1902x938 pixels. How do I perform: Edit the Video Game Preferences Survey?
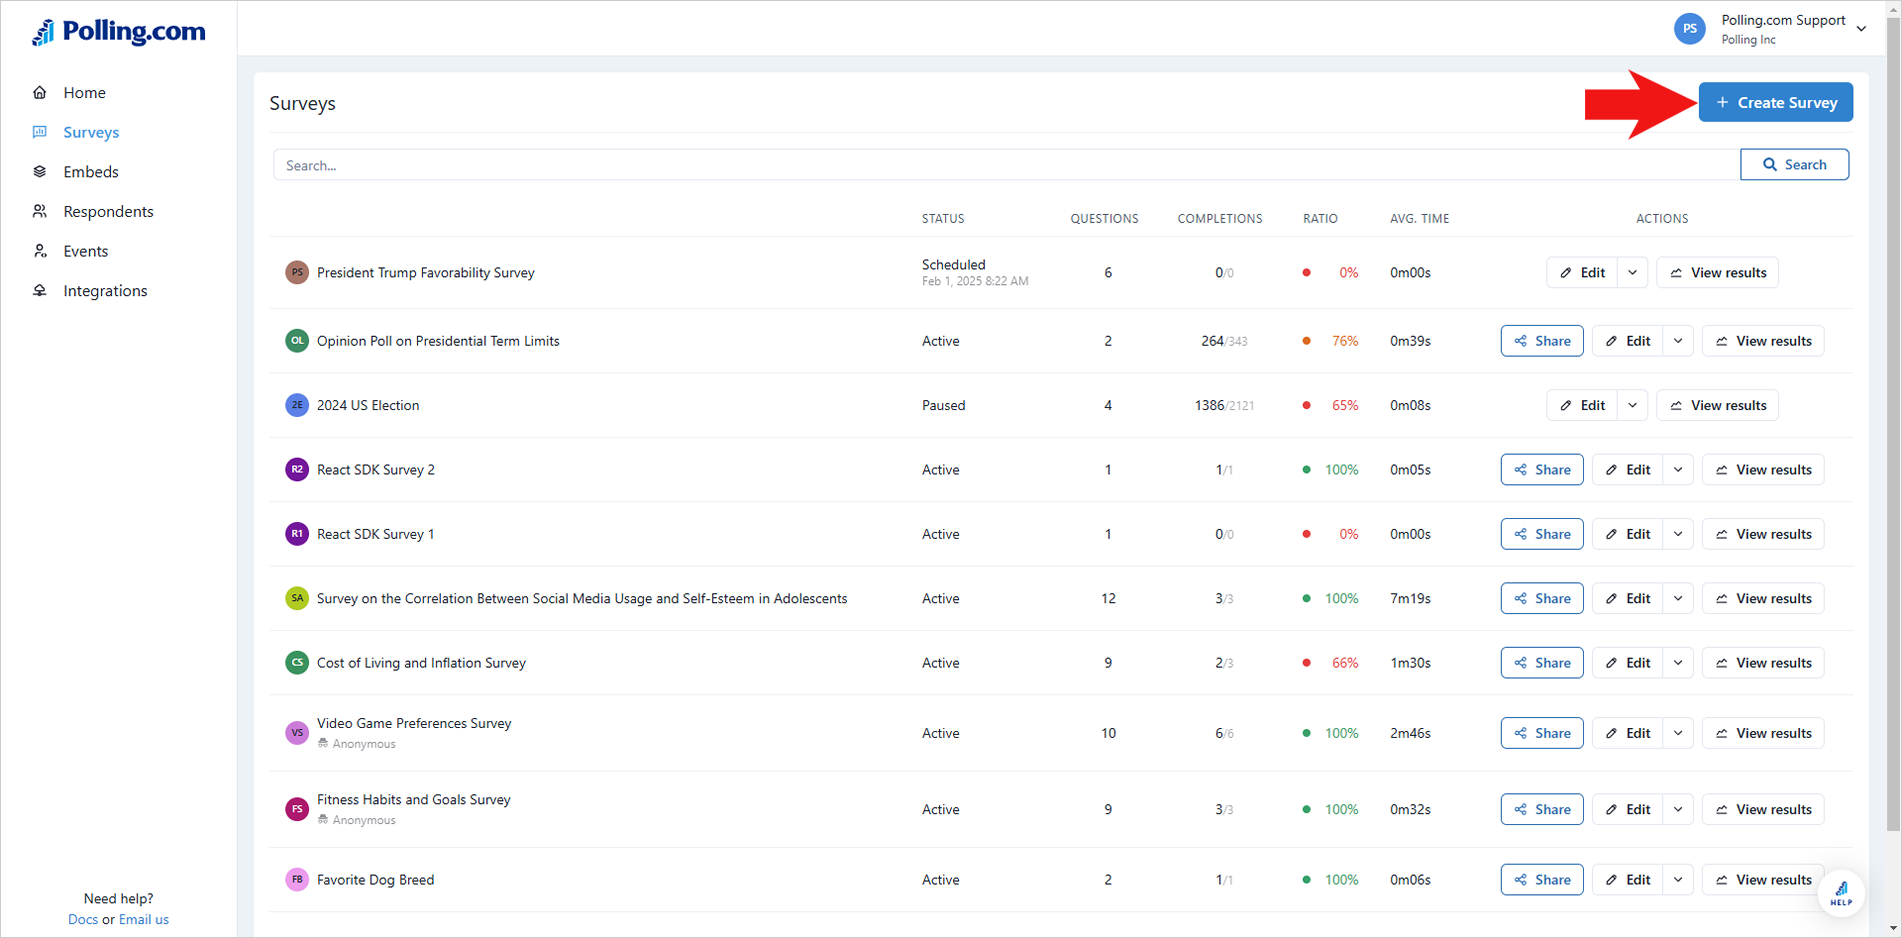[x=1627, y=733]
